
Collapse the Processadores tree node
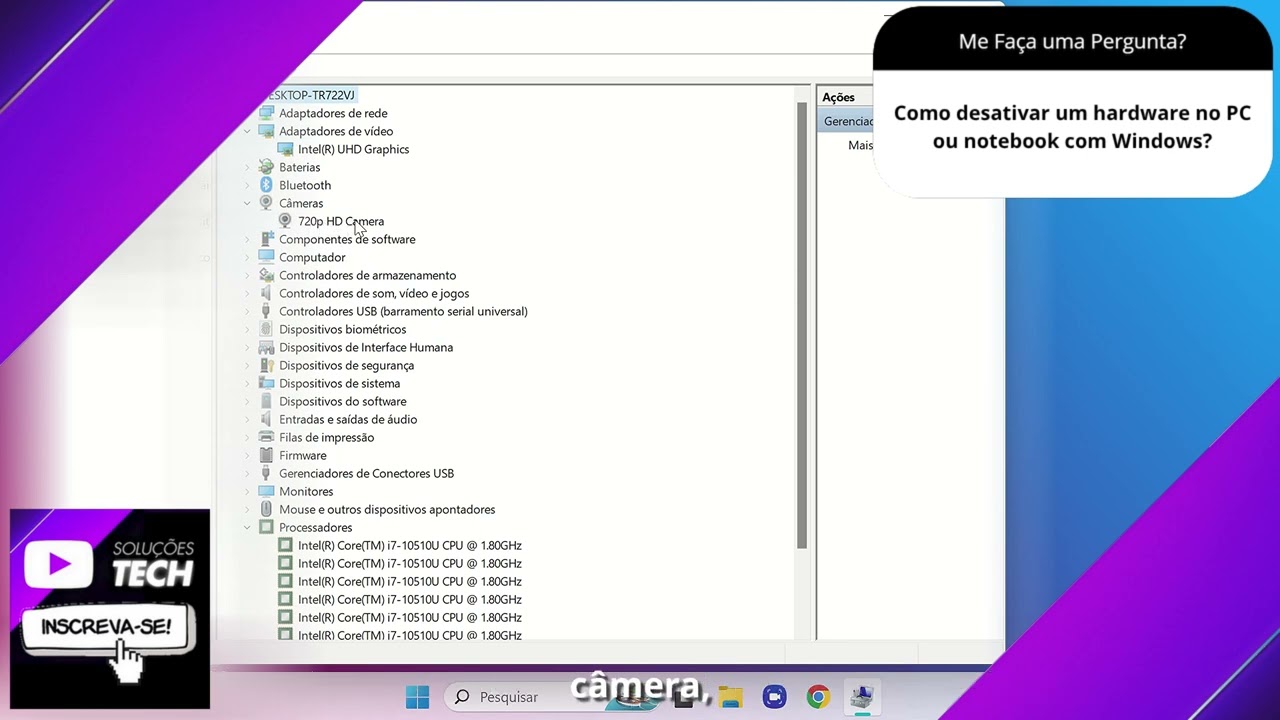coord(247,527)
